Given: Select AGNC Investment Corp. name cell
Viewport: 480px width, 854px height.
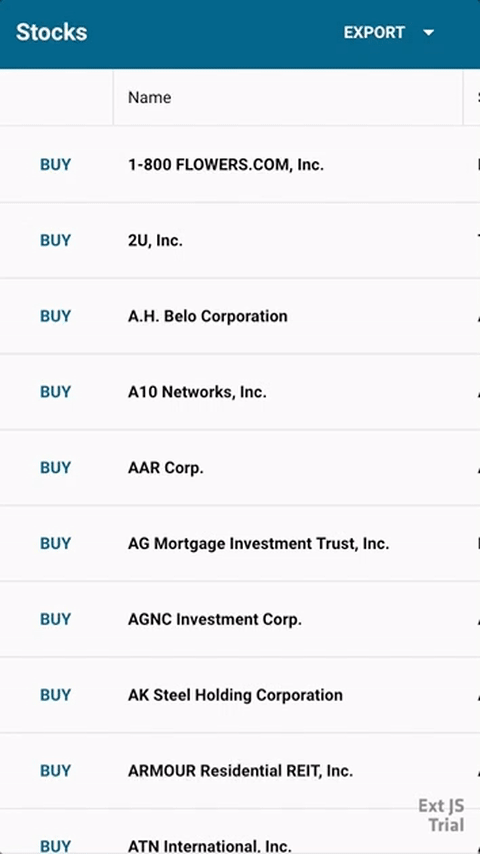Looking at the screenshot, I should [x=288, y=619].
